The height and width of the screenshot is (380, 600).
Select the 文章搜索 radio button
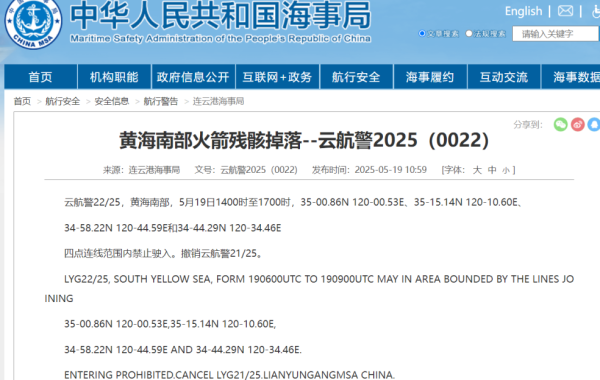pos(422,34)
